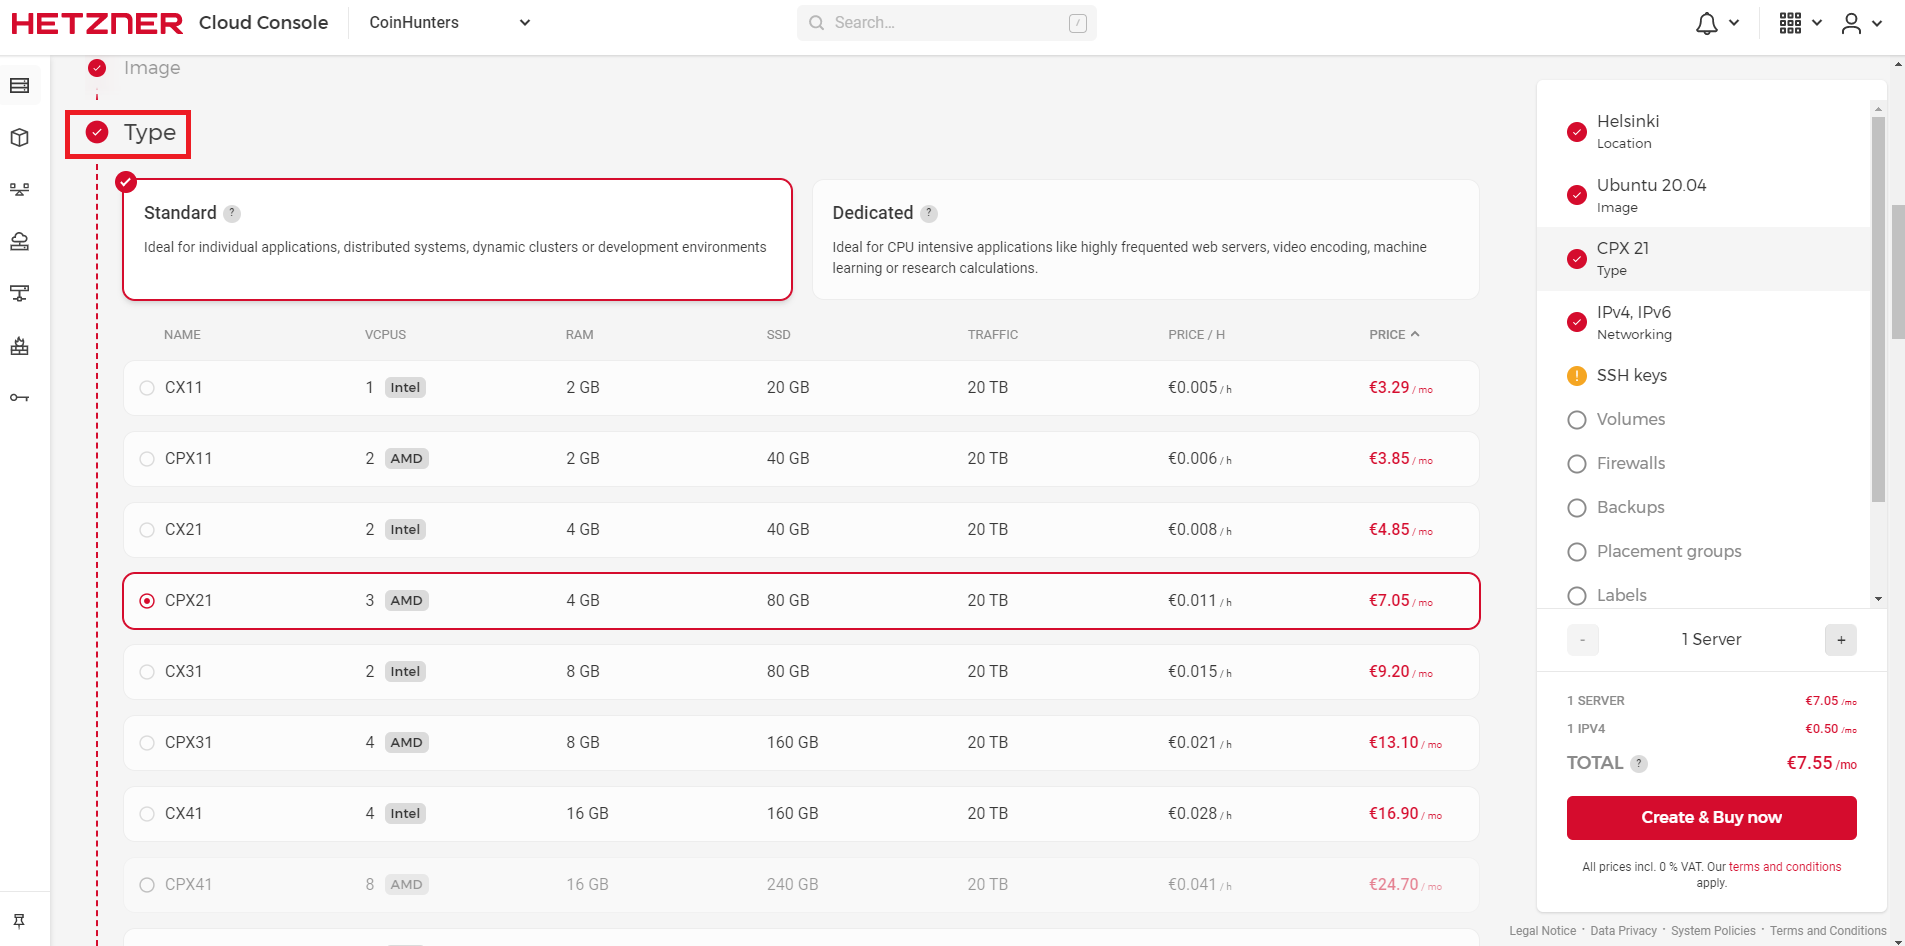Select the CPX21 server radio button
The height and width of the screenshot is (946, 1905).
coord(147,601)
